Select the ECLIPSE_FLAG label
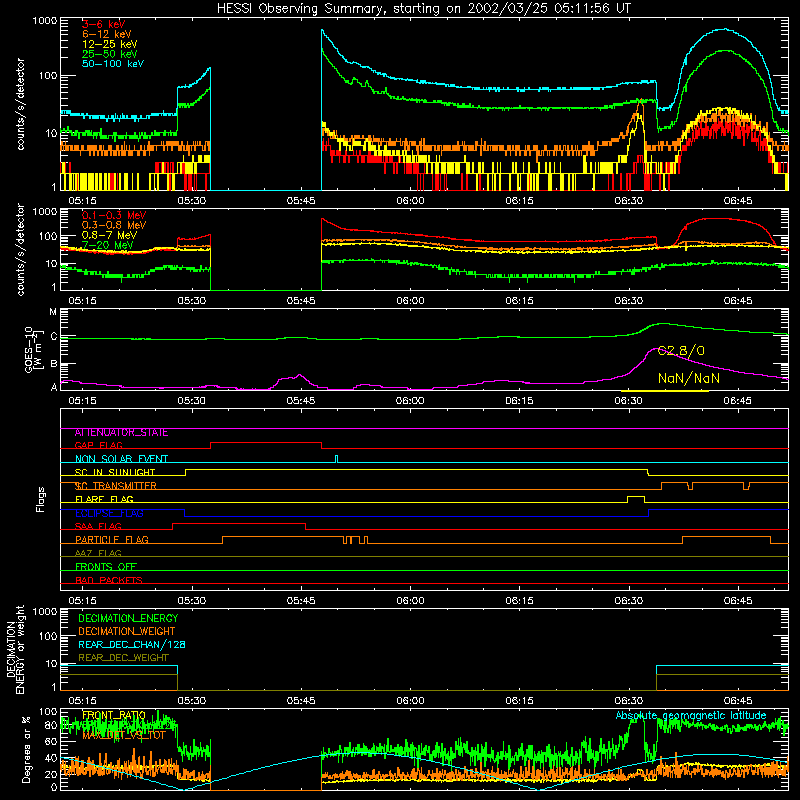This screenshot has height=800, width=800. tap(109, 513)
